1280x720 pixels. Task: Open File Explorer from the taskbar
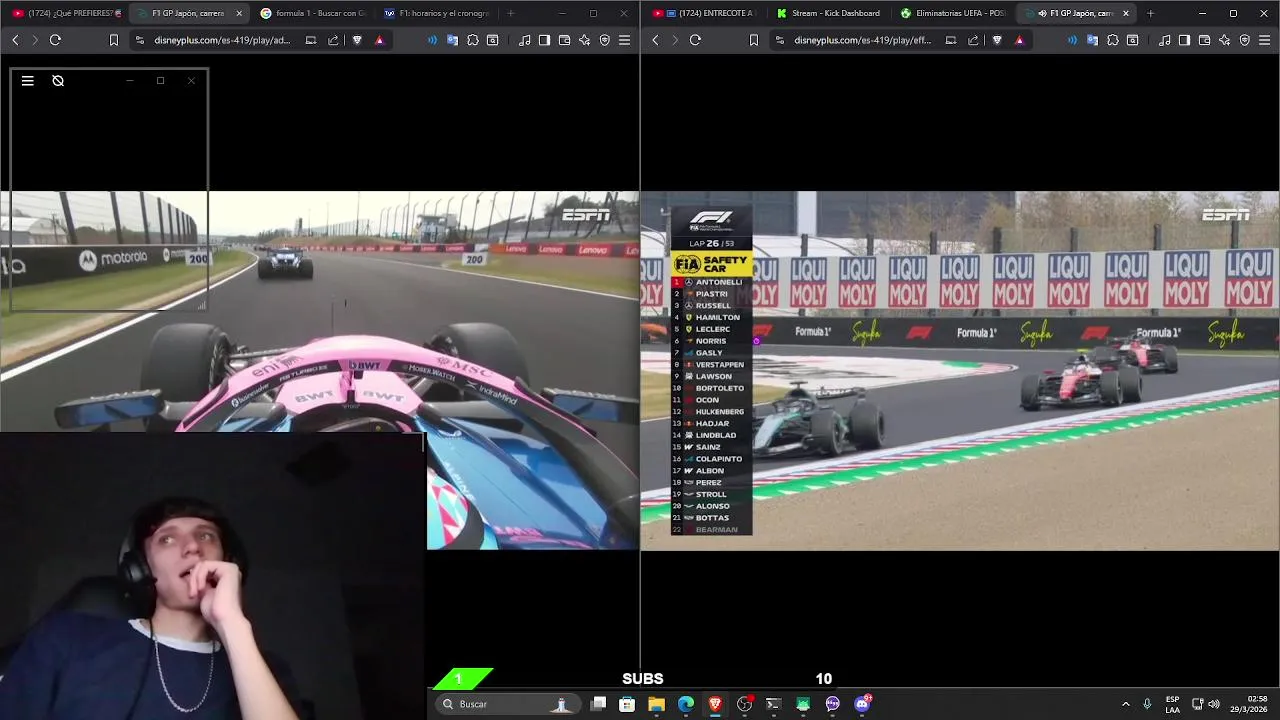coord(656,704)
